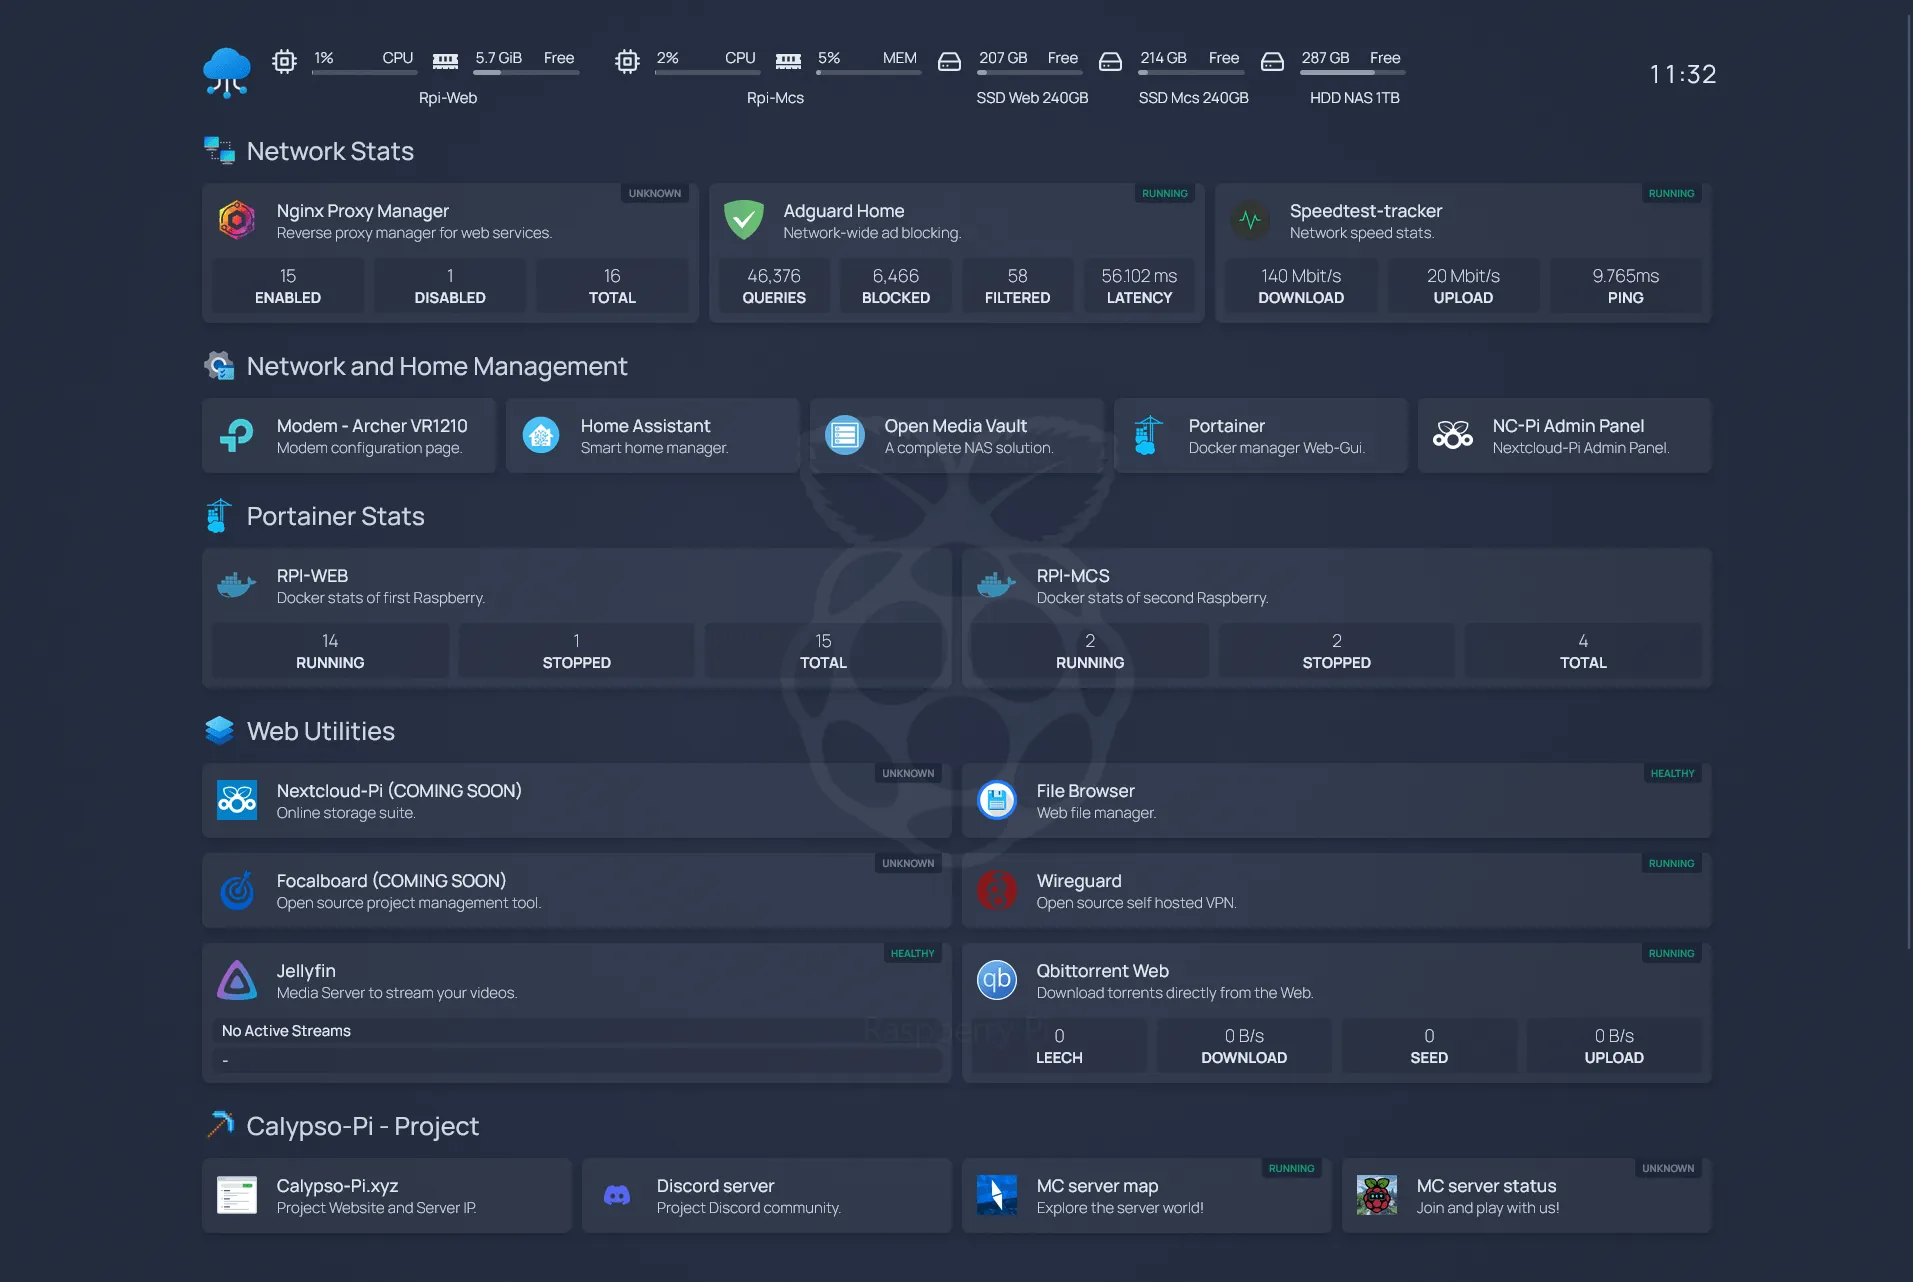Click the Rpi-Web CPU usage bar
The image size is (1913, 1282).
pyautogui.click(x=364, y=72)
